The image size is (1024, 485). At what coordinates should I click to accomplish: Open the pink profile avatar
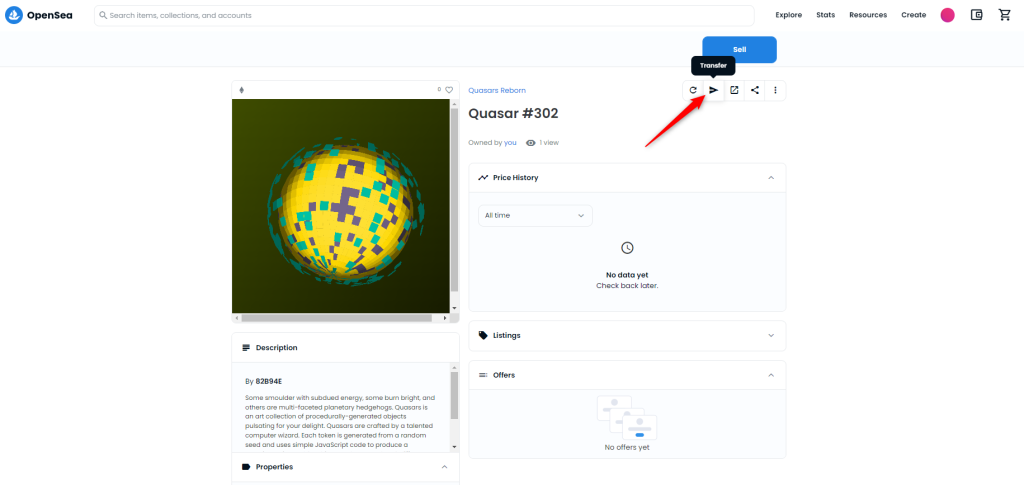[x=947, y=15]
